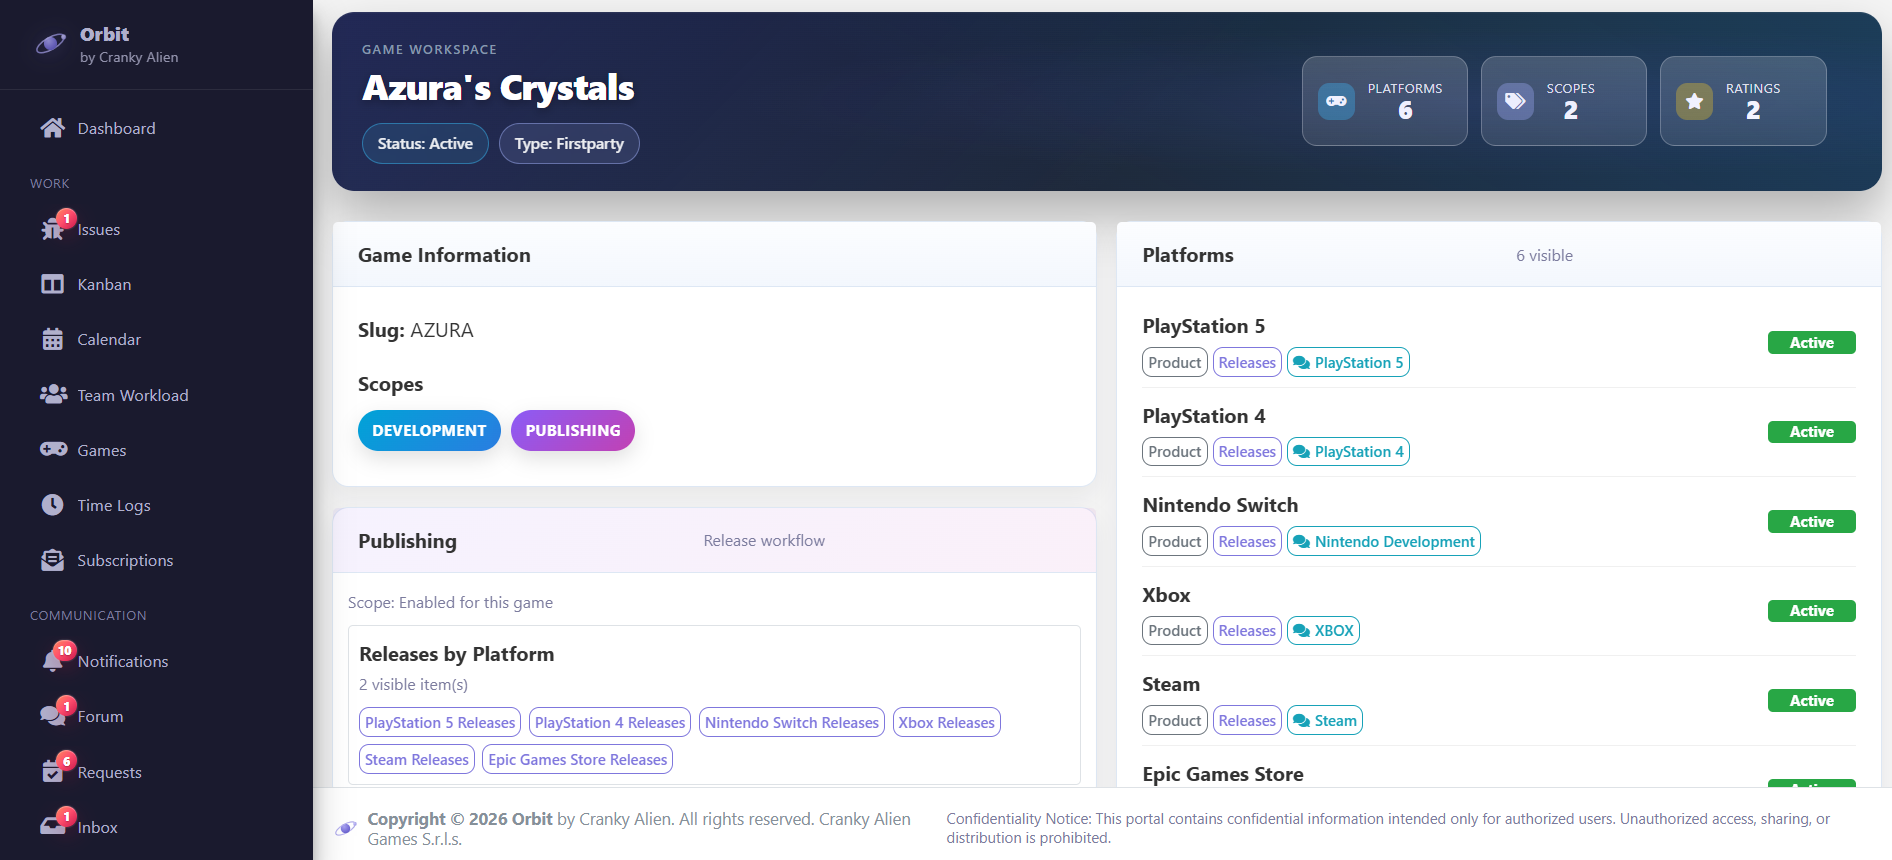Viewport: 1892px width, 860px height.
Task: Click the Type: Firstparty badge
Action: (x=569, y=143)
